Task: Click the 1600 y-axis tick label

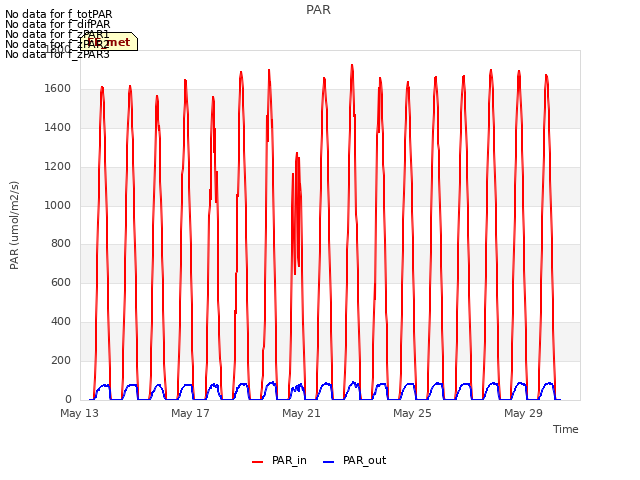Action: point(58,89)
